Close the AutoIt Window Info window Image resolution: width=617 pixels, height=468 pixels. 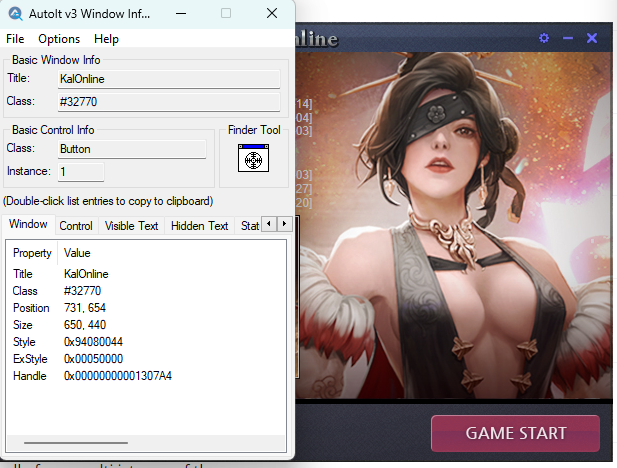(x=272, y=14)
